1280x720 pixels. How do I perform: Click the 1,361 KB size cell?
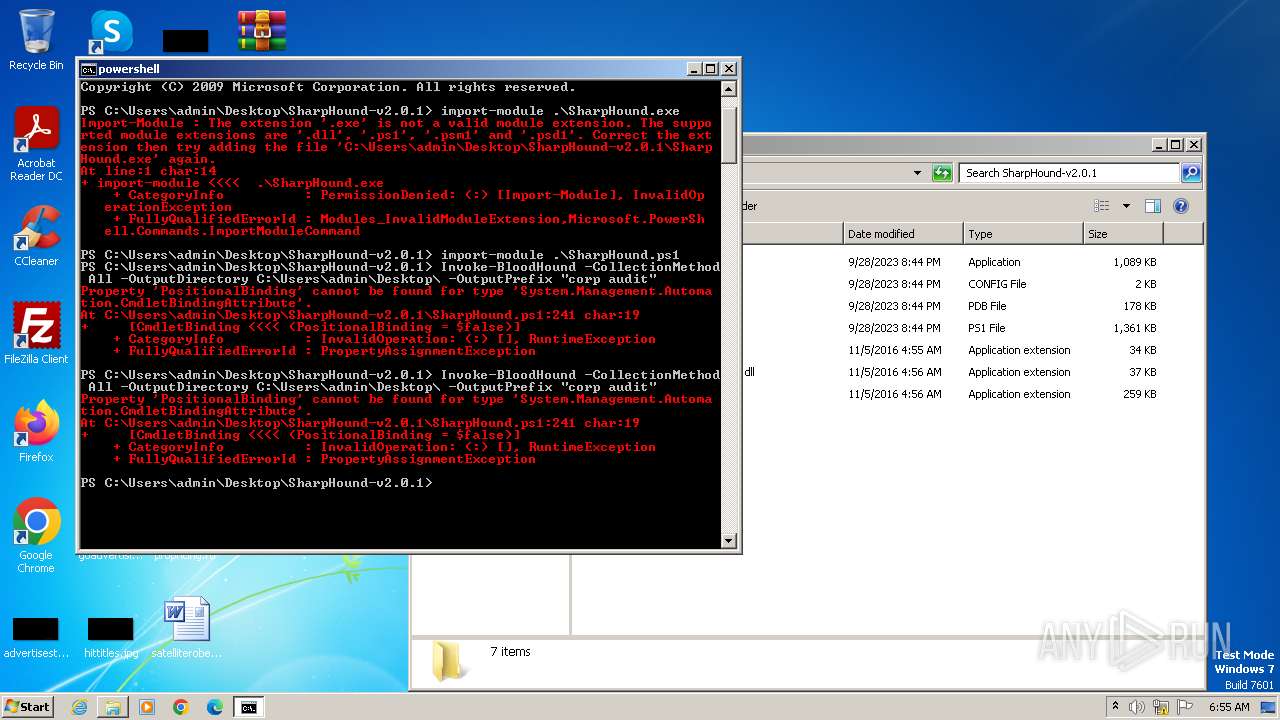[1135, 328]
